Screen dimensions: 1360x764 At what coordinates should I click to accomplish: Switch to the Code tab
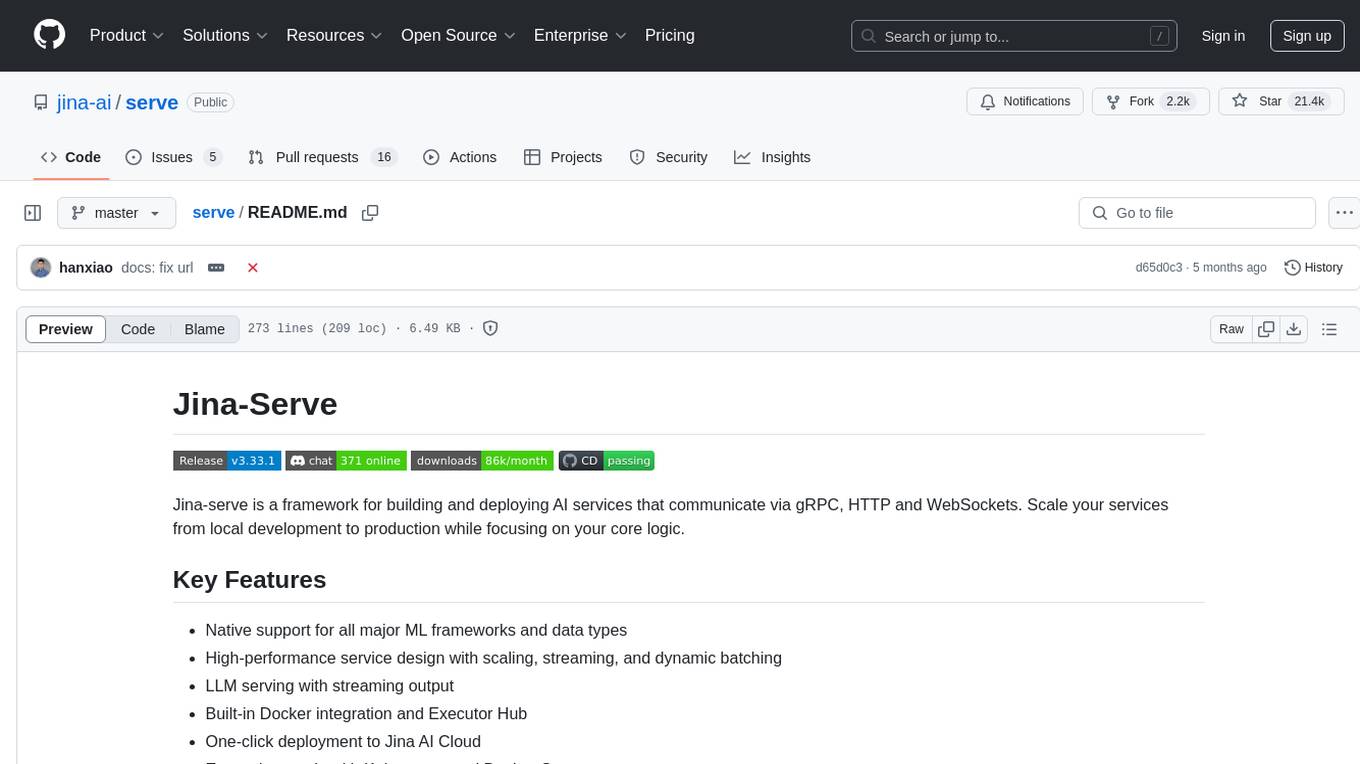[x=70, y=157]
